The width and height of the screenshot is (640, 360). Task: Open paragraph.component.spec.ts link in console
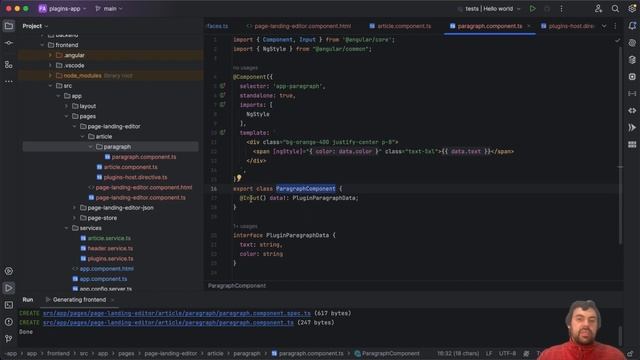point(177,313)
